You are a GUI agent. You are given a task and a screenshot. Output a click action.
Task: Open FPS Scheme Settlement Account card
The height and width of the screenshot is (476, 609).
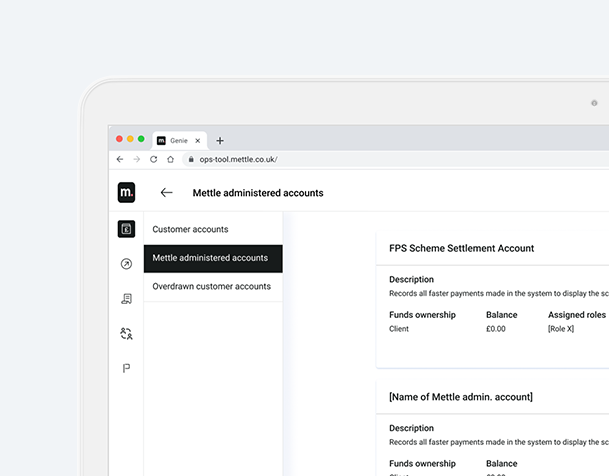pos(461,248)
